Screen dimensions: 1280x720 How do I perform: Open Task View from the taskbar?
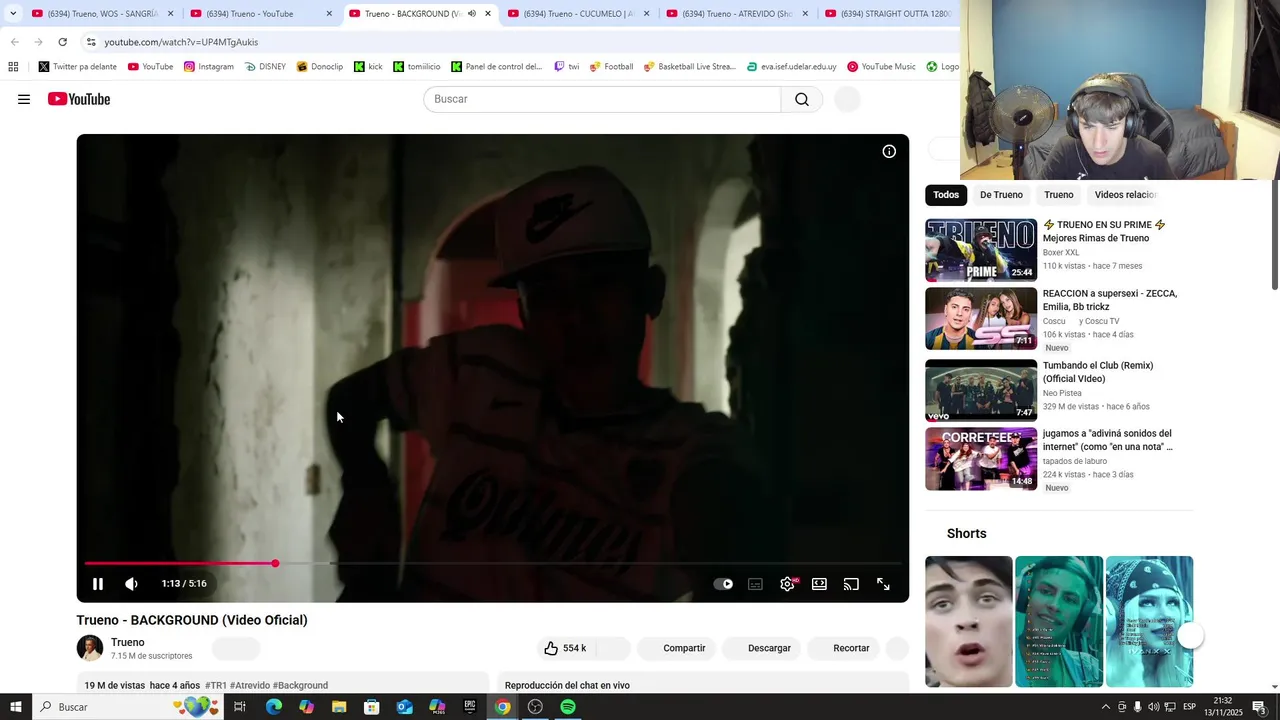coord(240,707)
